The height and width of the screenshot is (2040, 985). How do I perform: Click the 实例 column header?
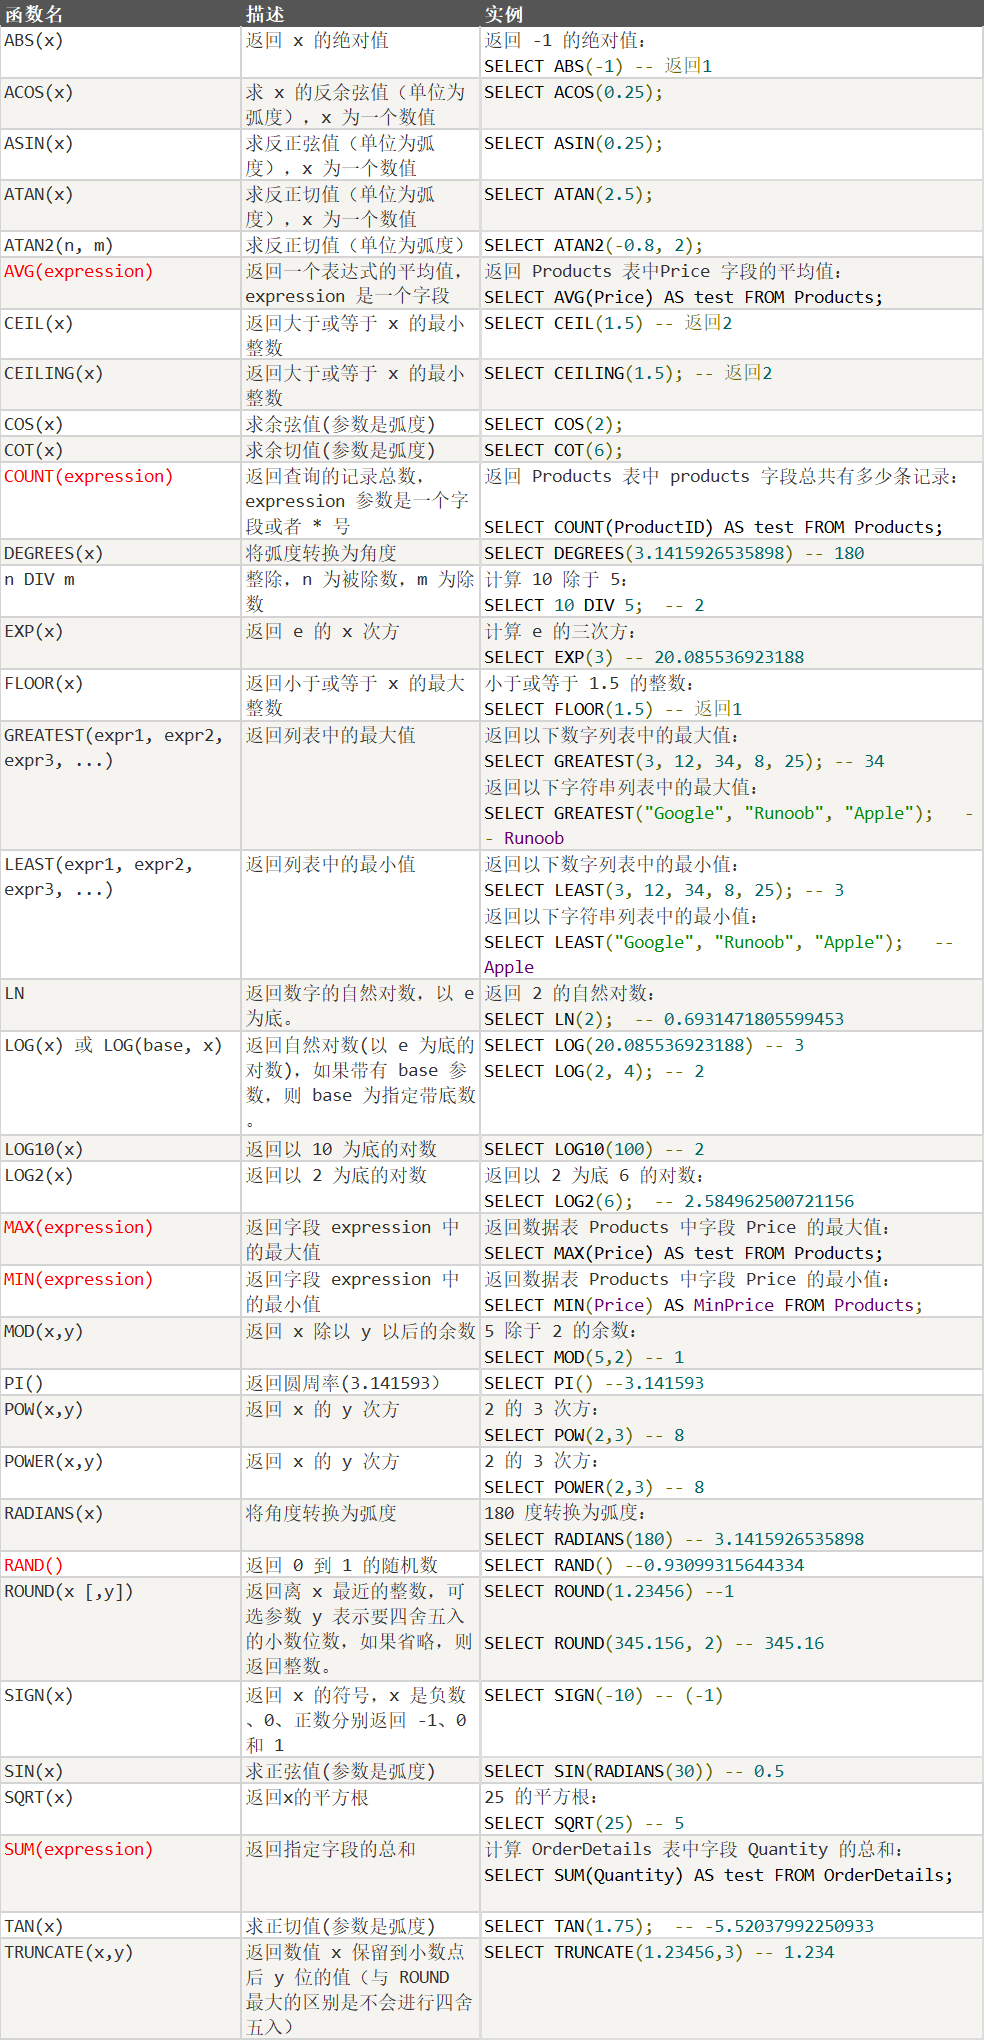click(504, 14)
